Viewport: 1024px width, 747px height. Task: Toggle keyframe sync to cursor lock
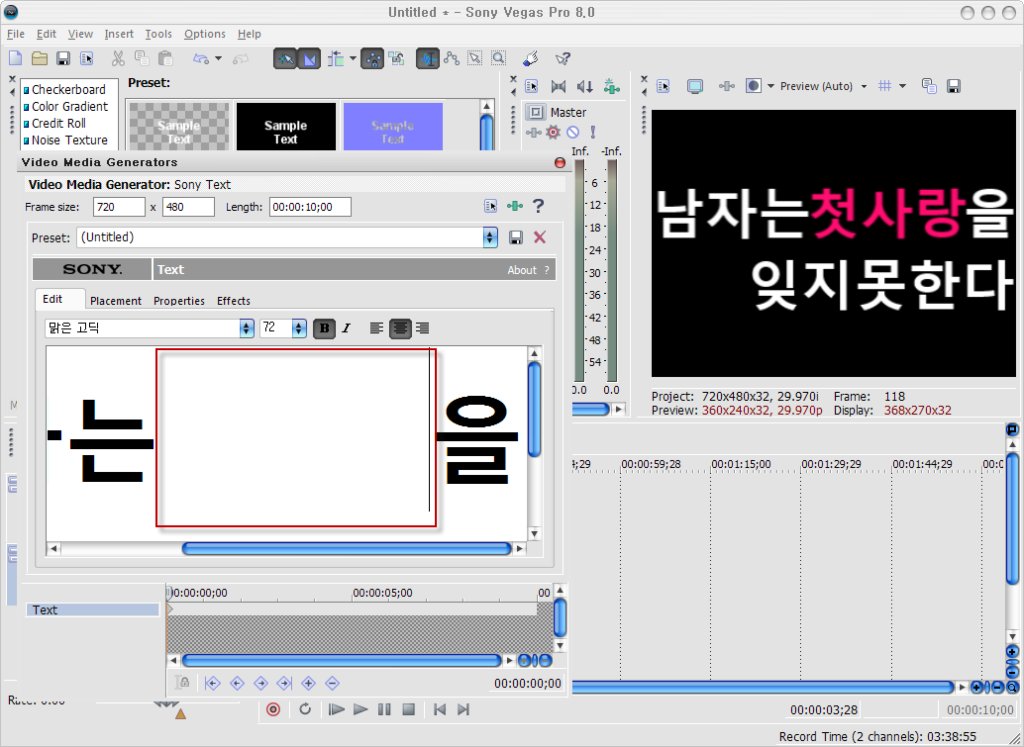click(183, 683)
